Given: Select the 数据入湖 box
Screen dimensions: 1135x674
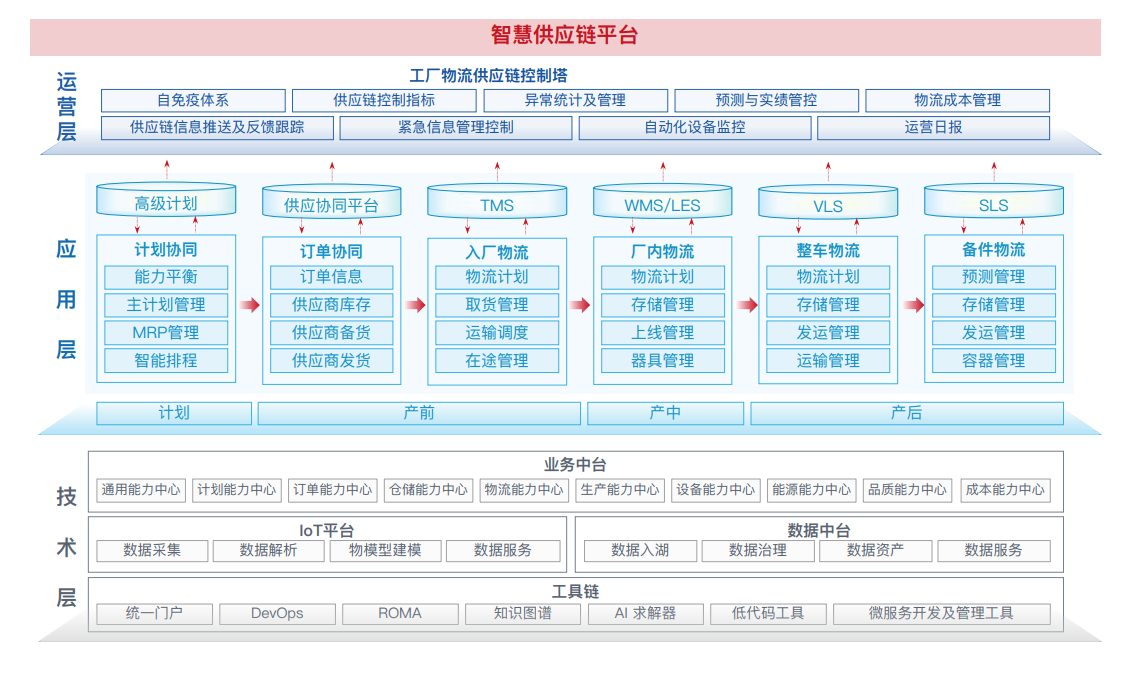Looking at the screenshot, I should point(641,551).
